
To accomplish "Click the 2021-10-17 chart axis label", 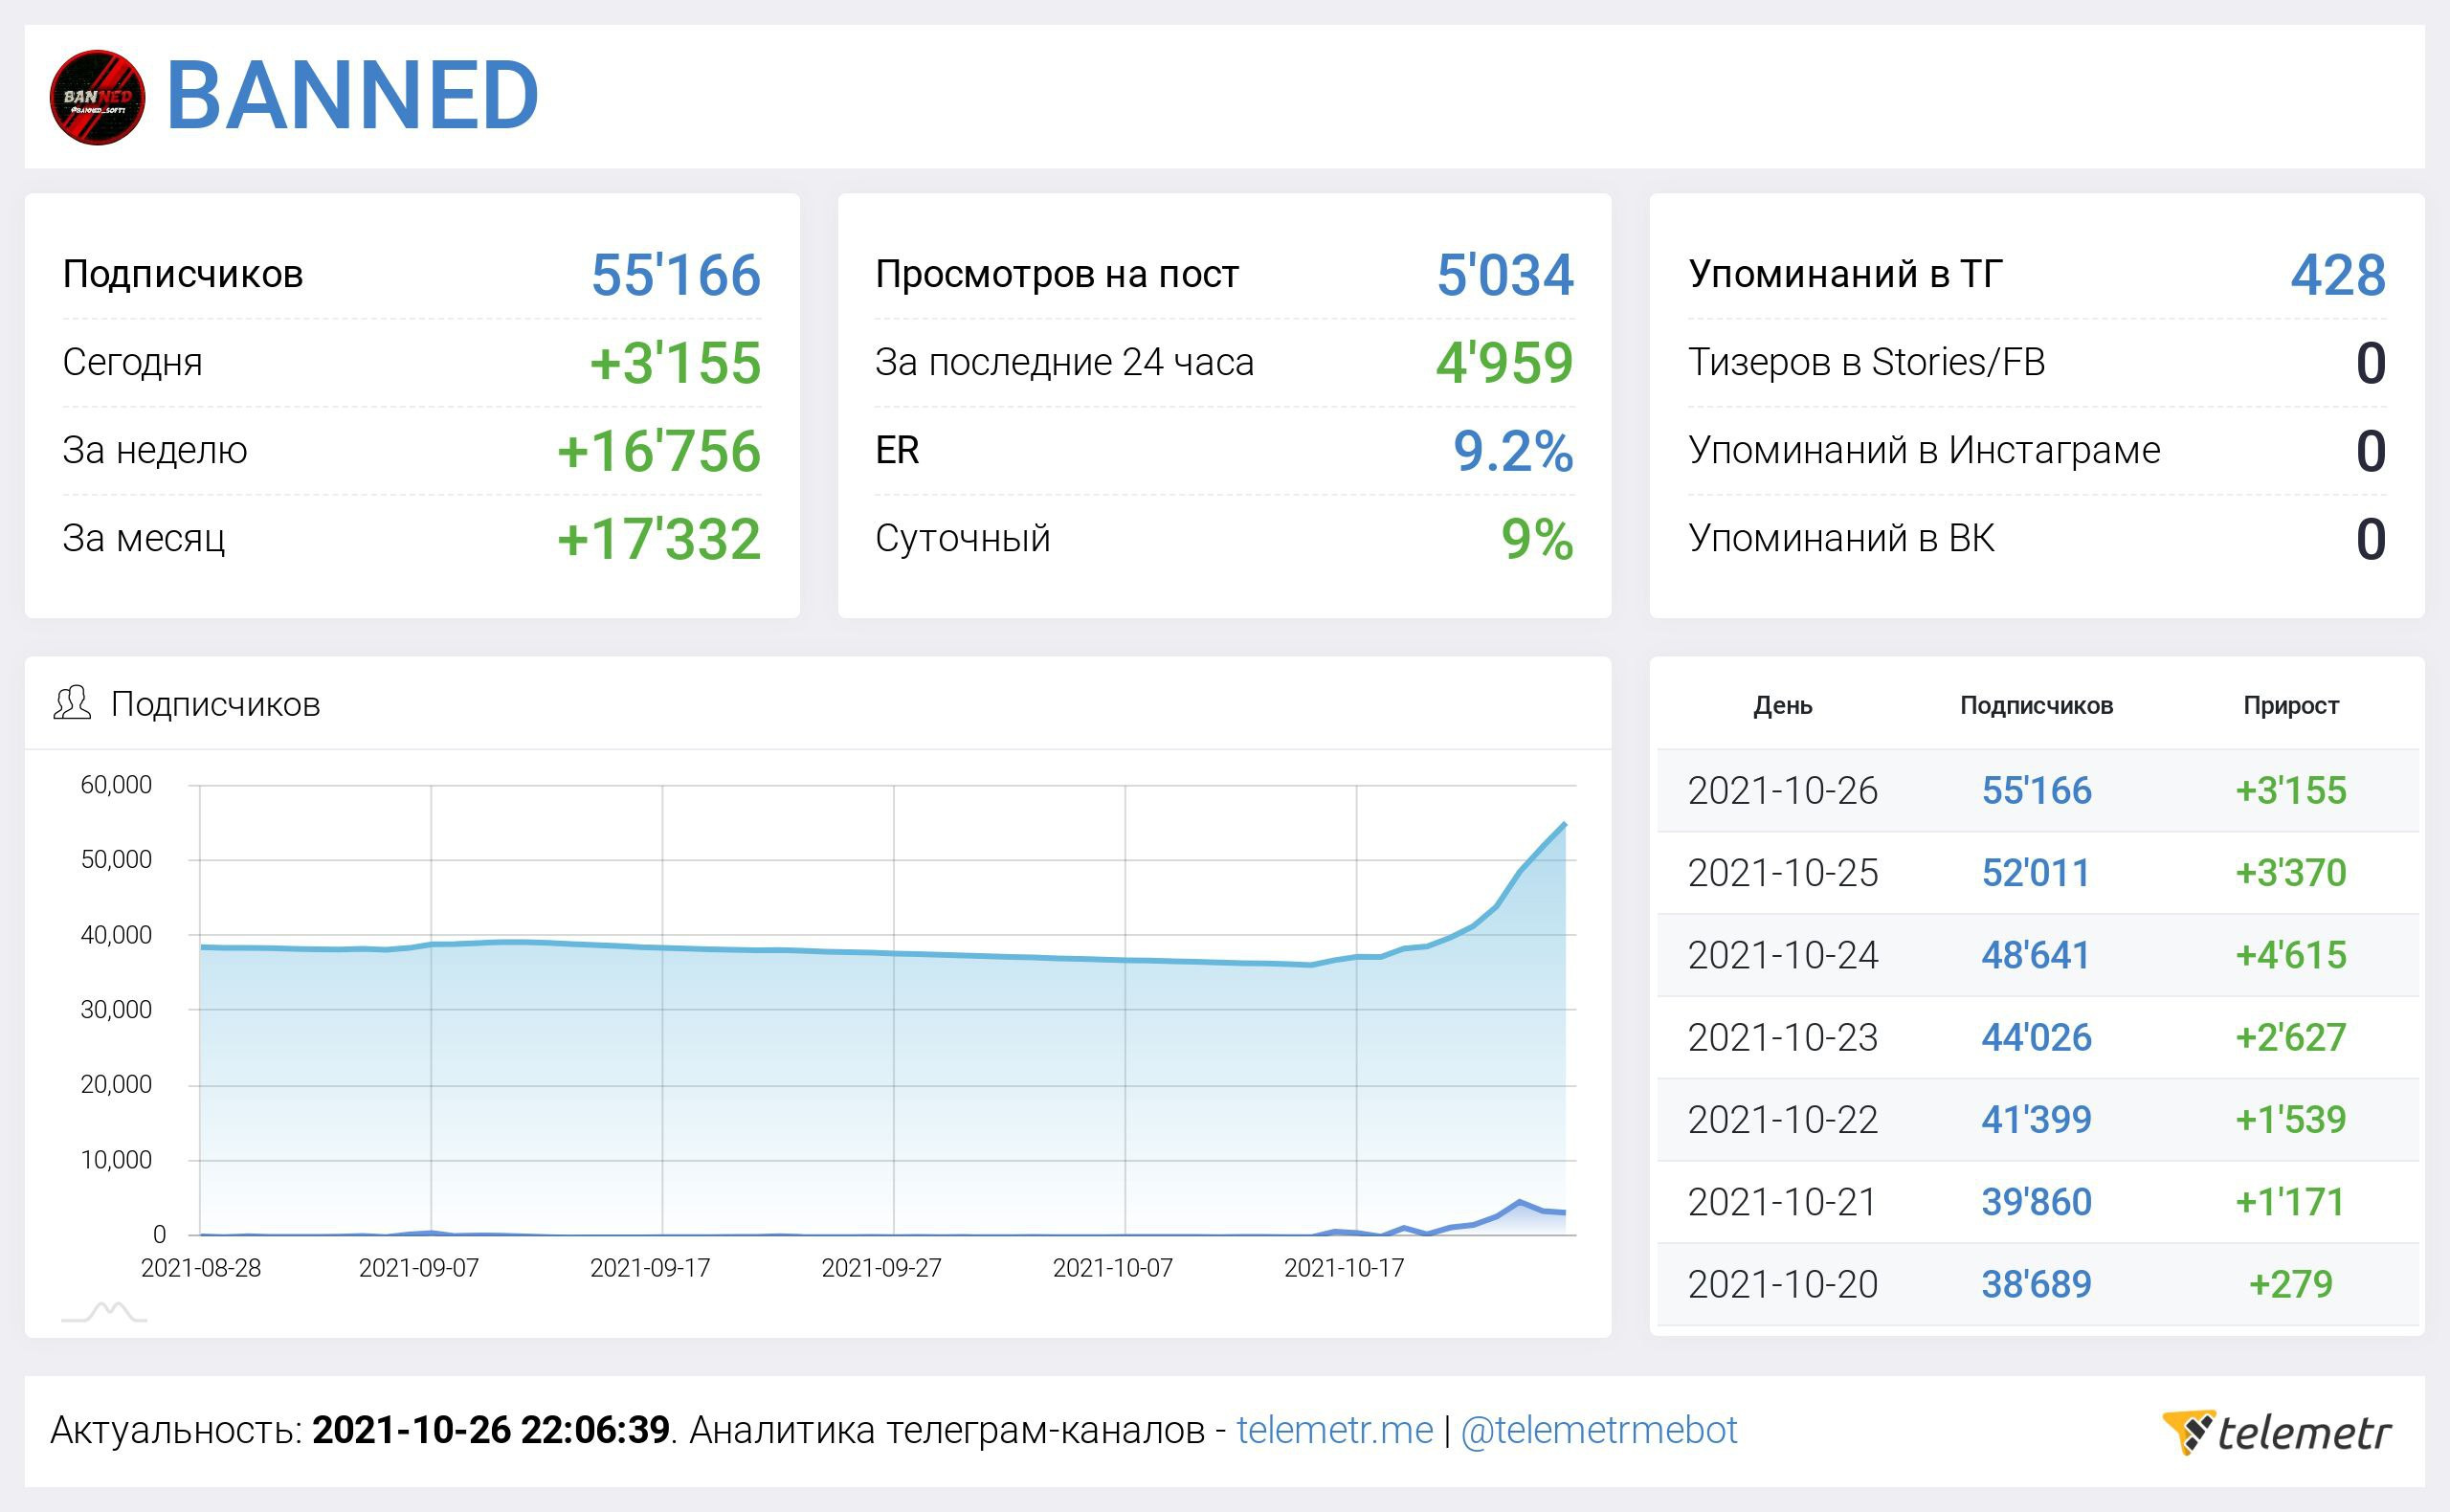I will [1343, 1268].
